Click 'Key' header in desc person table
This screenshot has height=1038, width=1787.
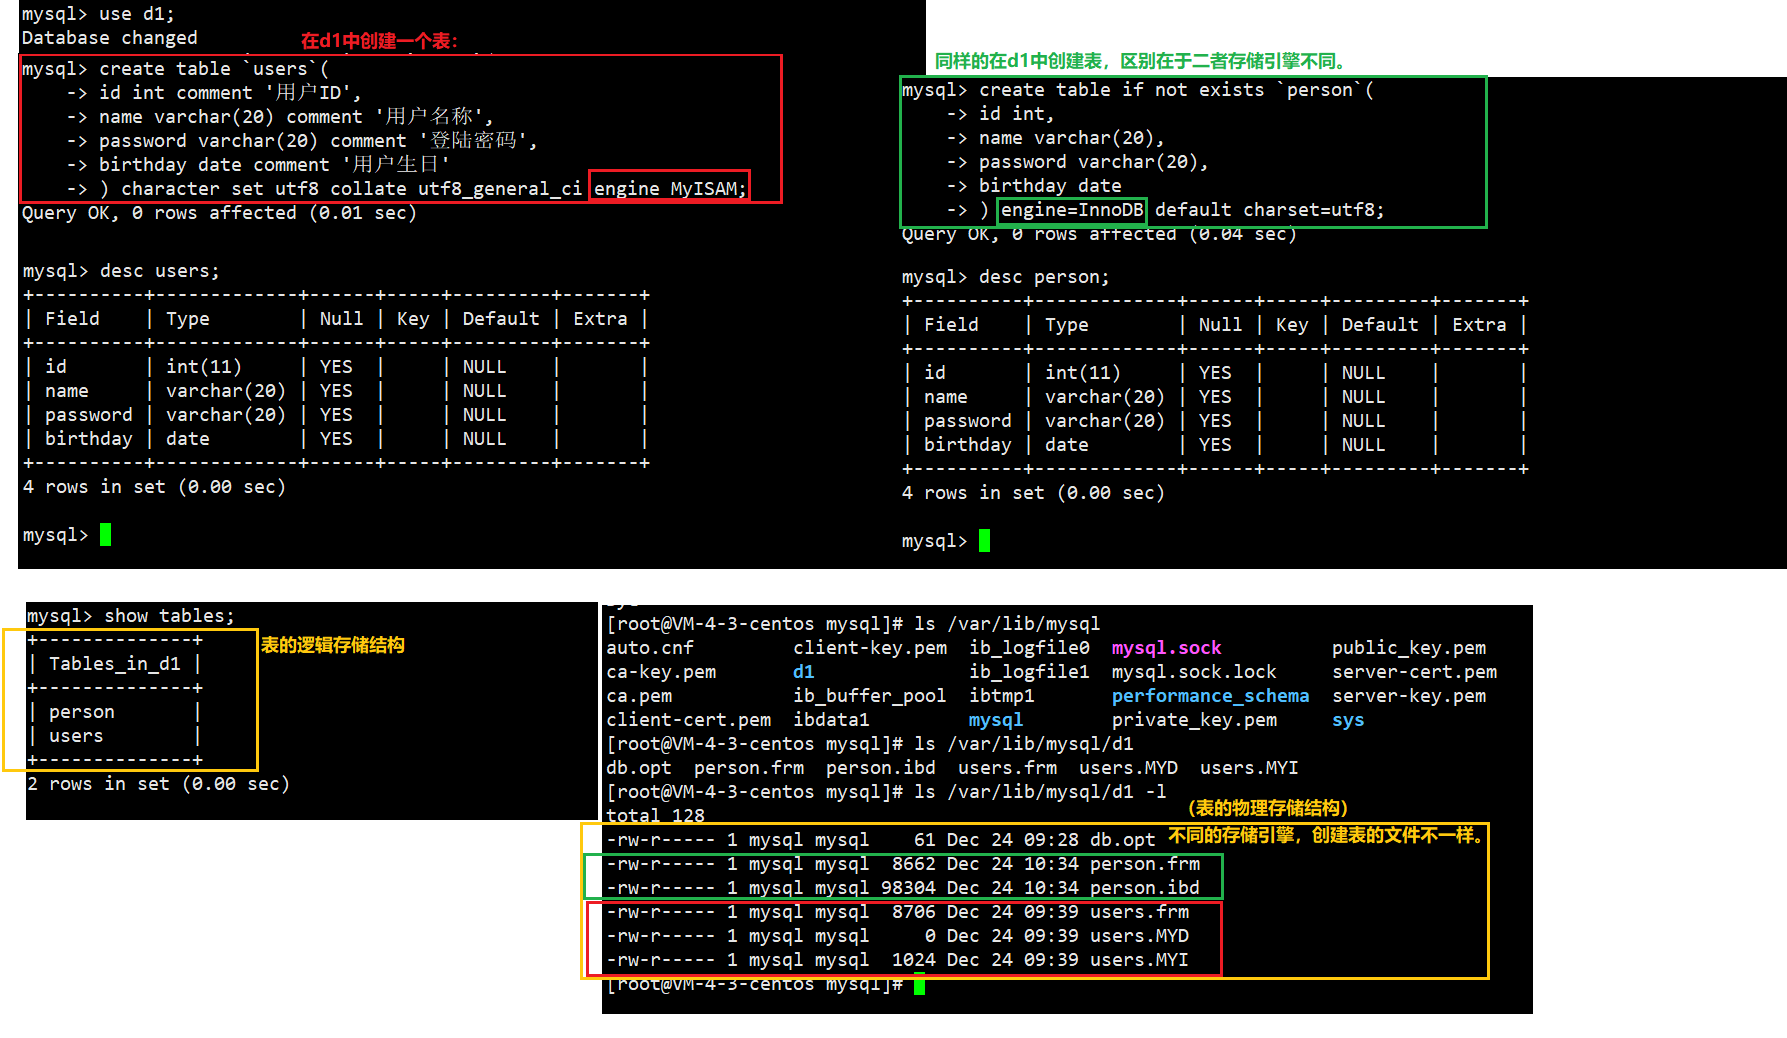(1292, 325)
